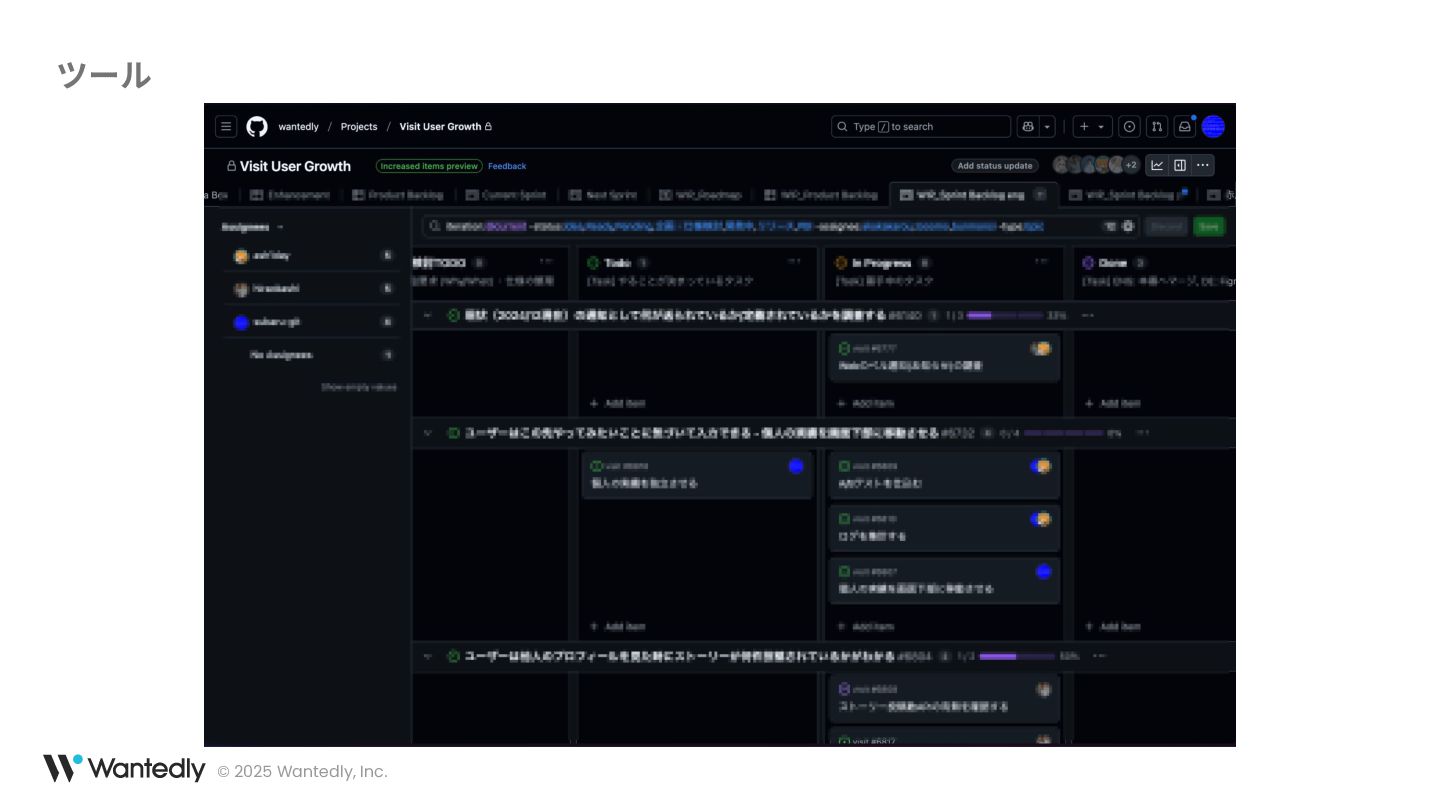Viewport: 1440px width, 810px height.
Task: Switch to the WIP_Product Backlog tab
Action: pos(821,195)
